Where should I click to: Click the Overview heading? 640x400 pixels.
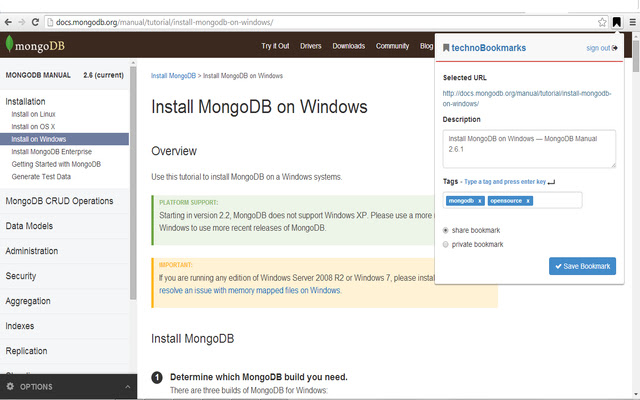[x=174, y=151]
